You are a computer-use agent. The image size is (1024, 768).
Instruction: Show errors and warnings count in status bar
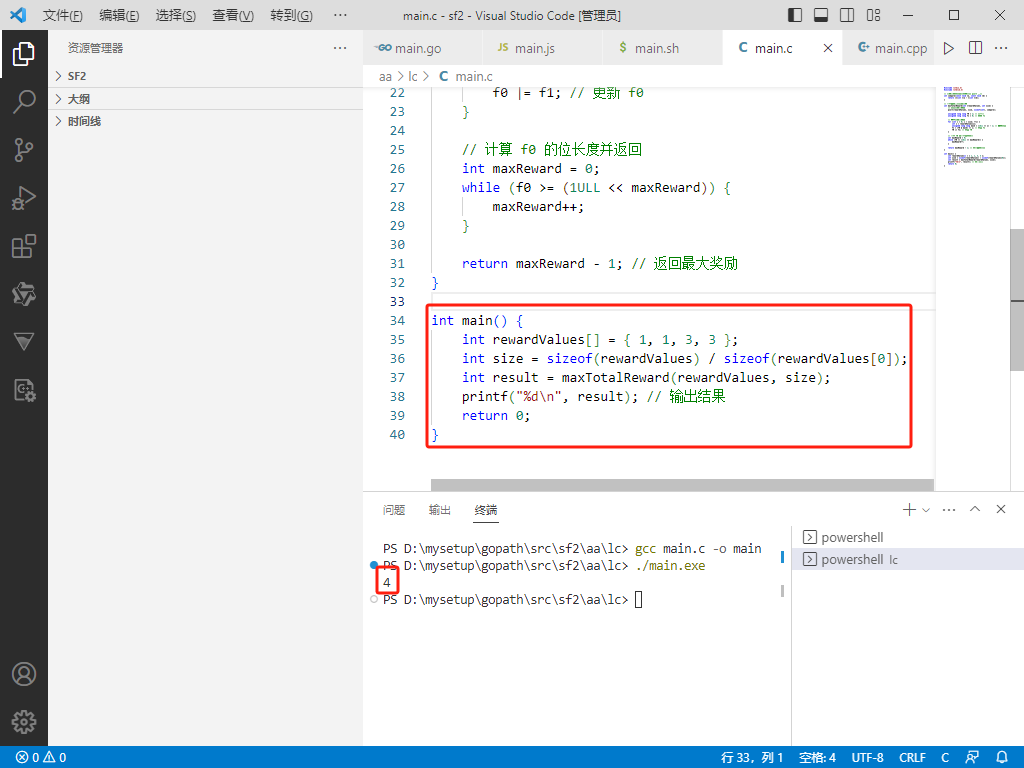click(41, 758)
